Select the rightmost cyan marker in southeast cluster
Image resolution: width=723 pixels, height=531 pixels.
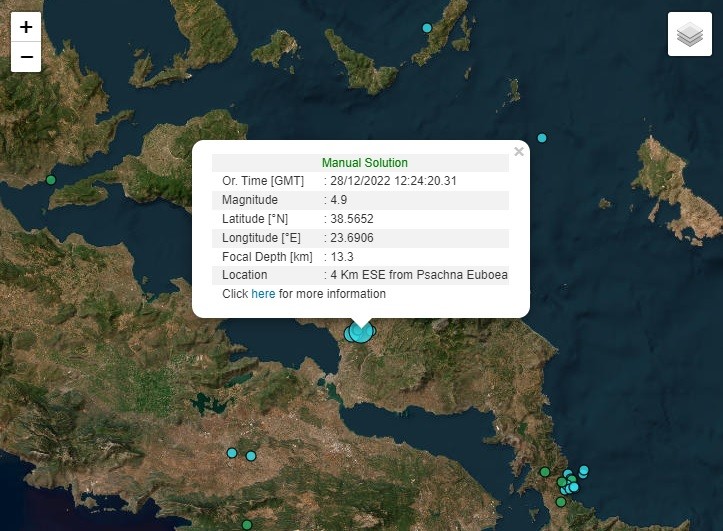[x=584, y=470]
